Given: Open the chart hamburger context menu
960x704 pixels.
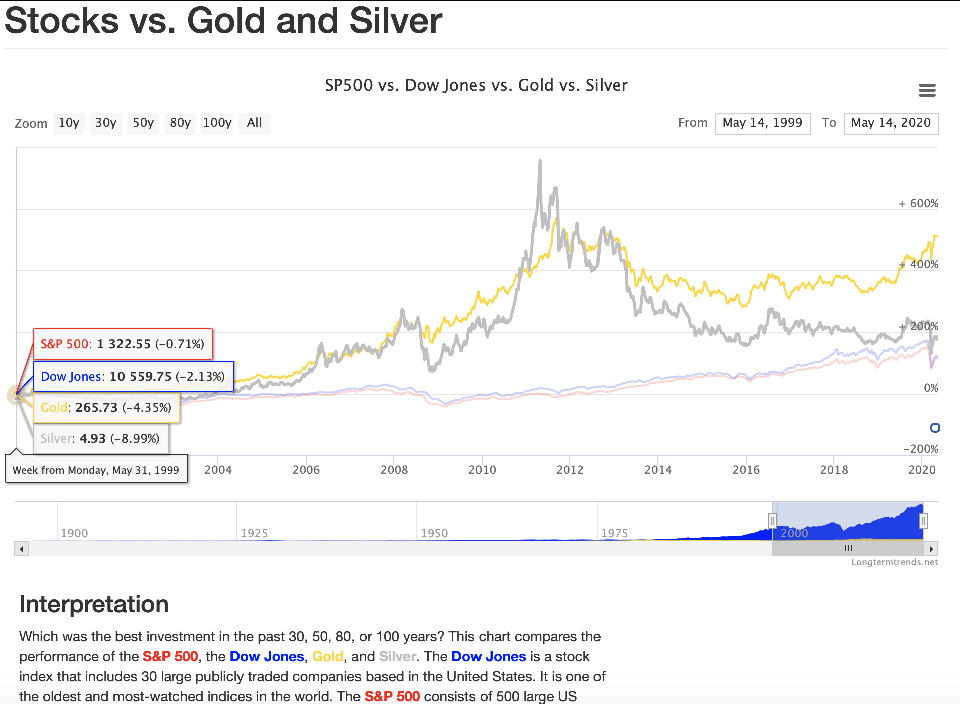Looking at the screenshot, I should [x=927, y=91].
